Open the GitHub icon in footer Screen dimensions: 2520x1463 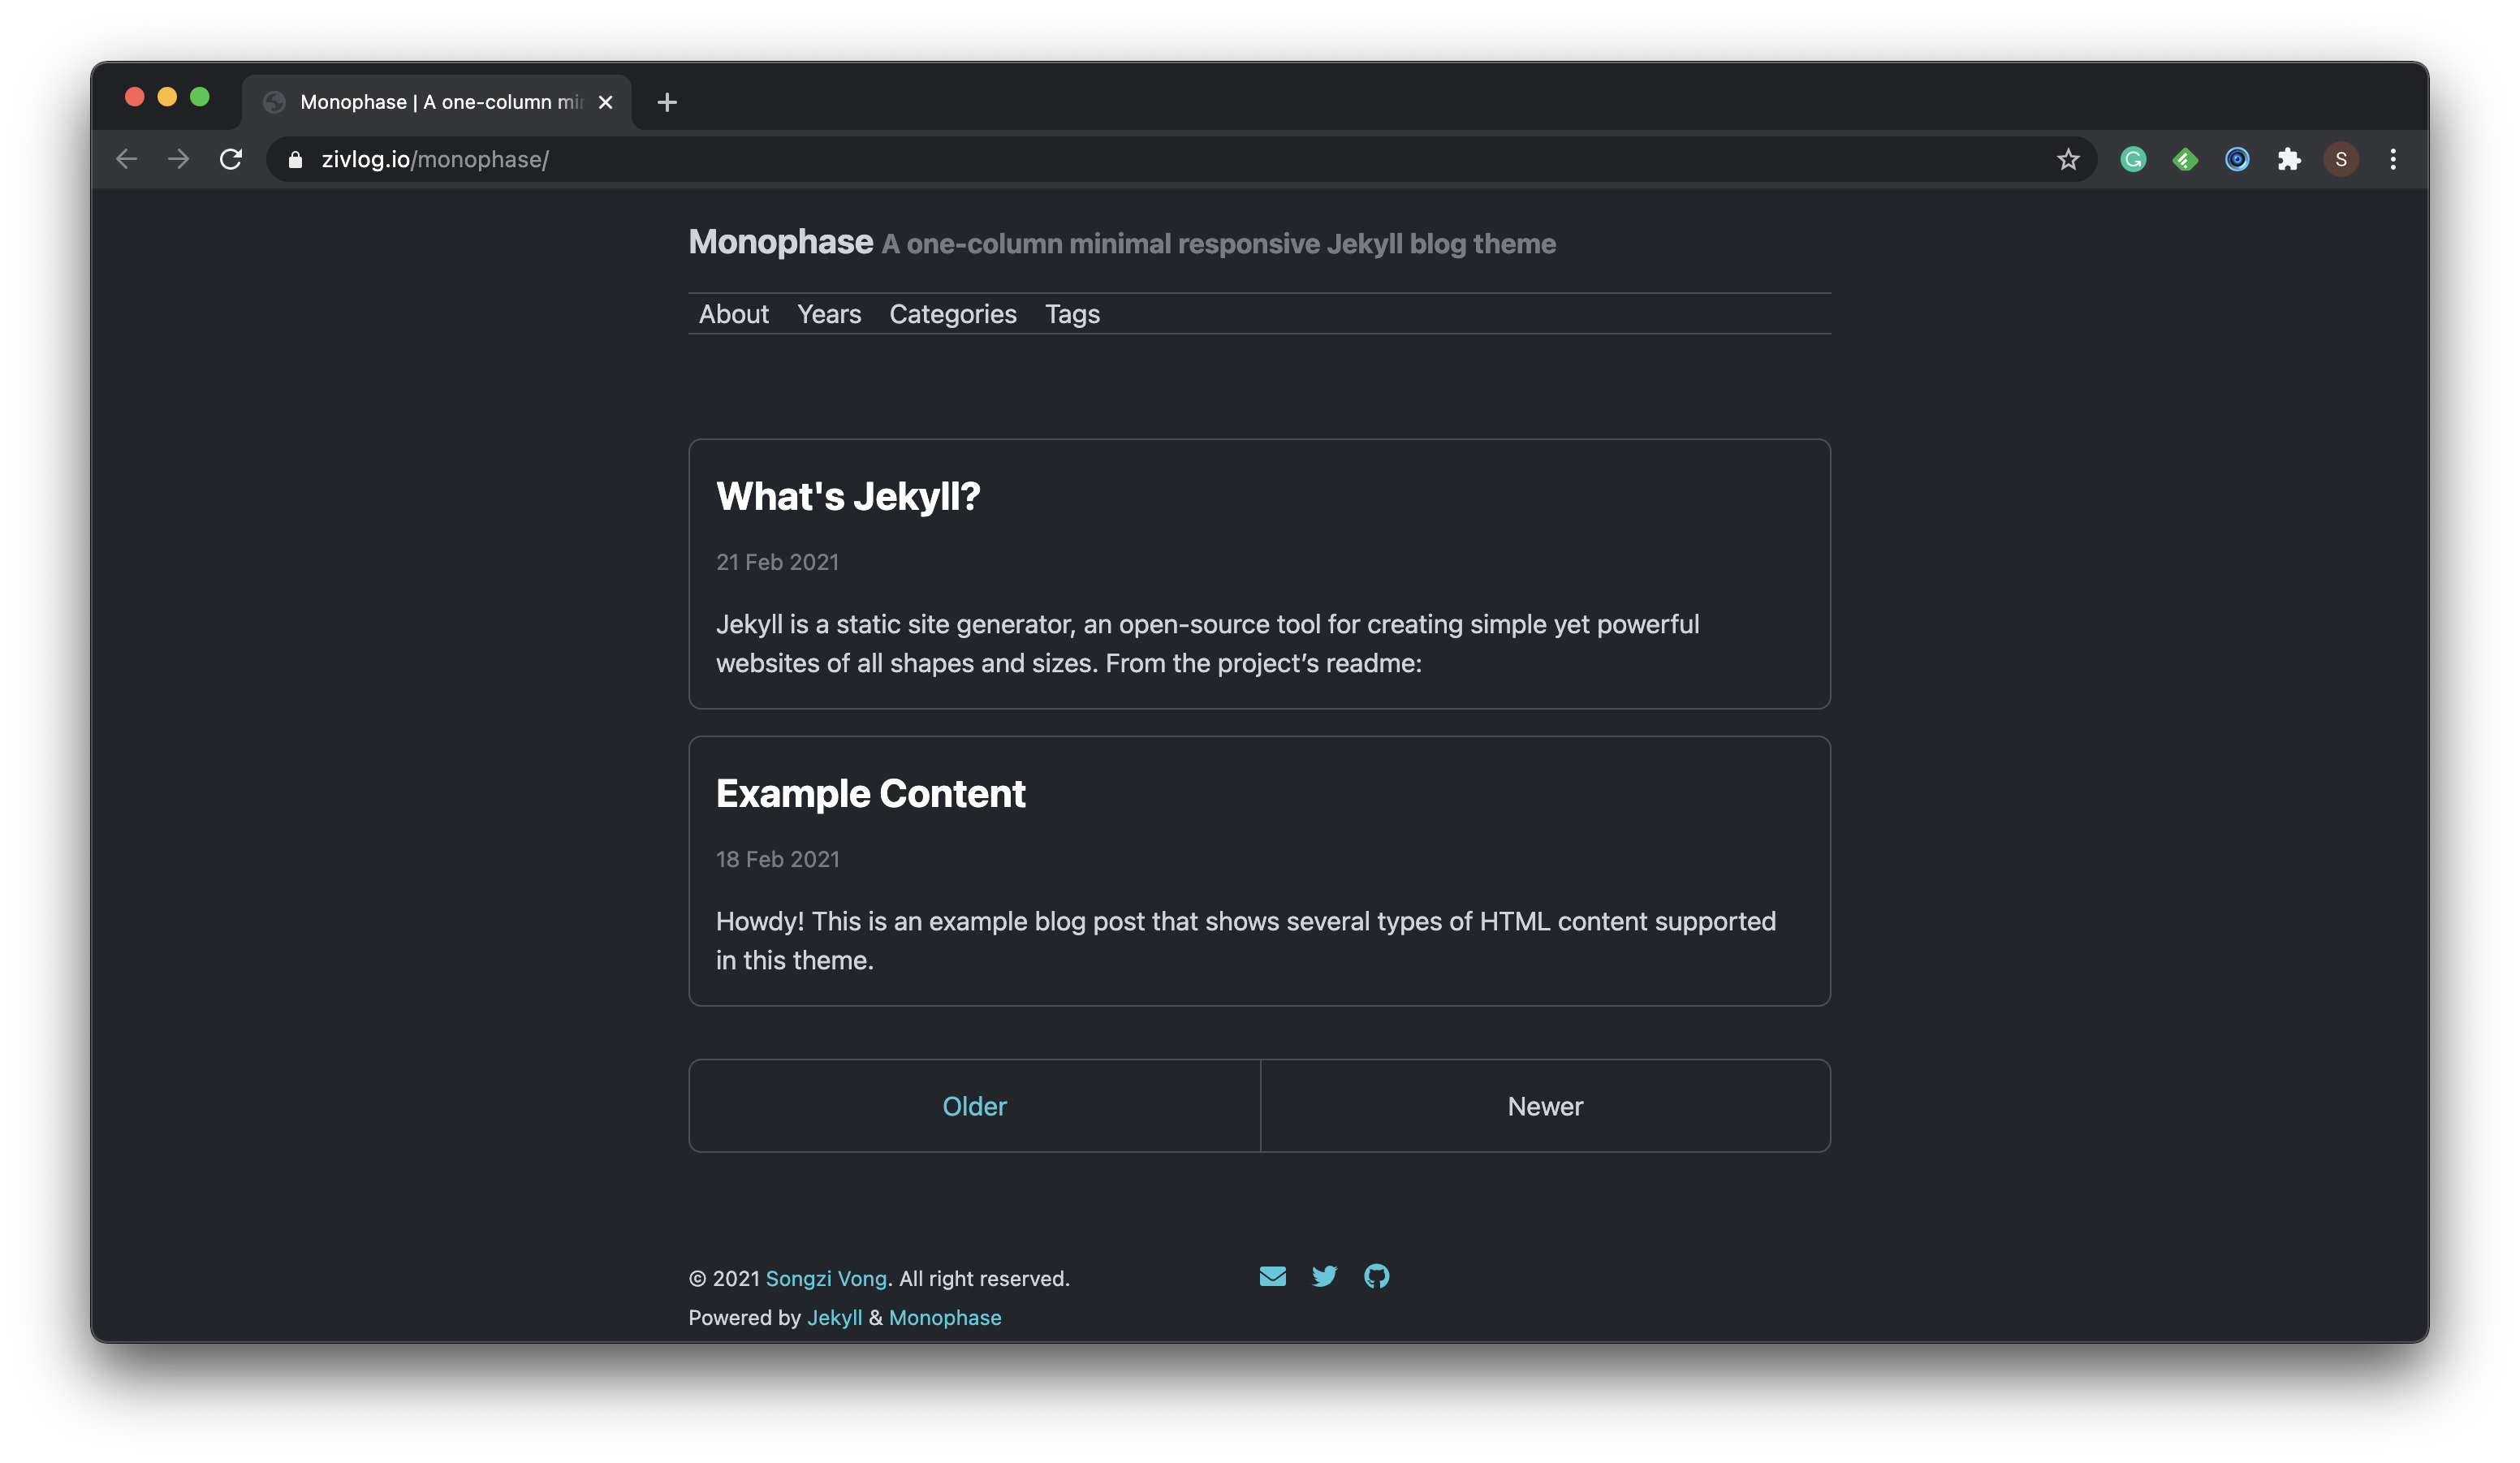pos(1376,1276)
